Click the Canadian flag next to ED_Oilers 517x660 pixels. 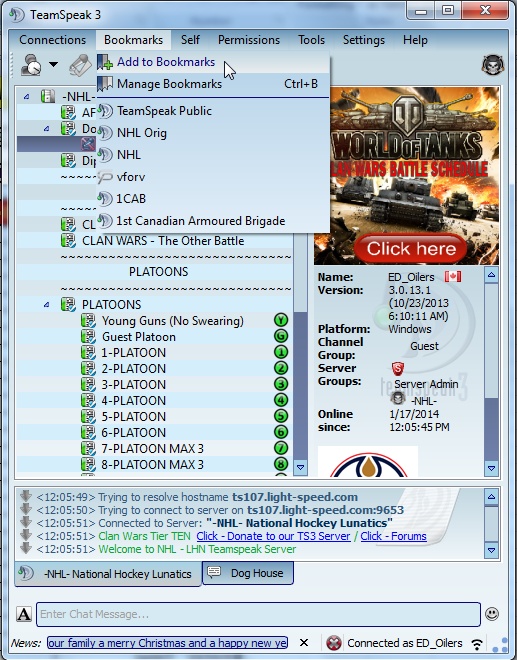point(453,277)
